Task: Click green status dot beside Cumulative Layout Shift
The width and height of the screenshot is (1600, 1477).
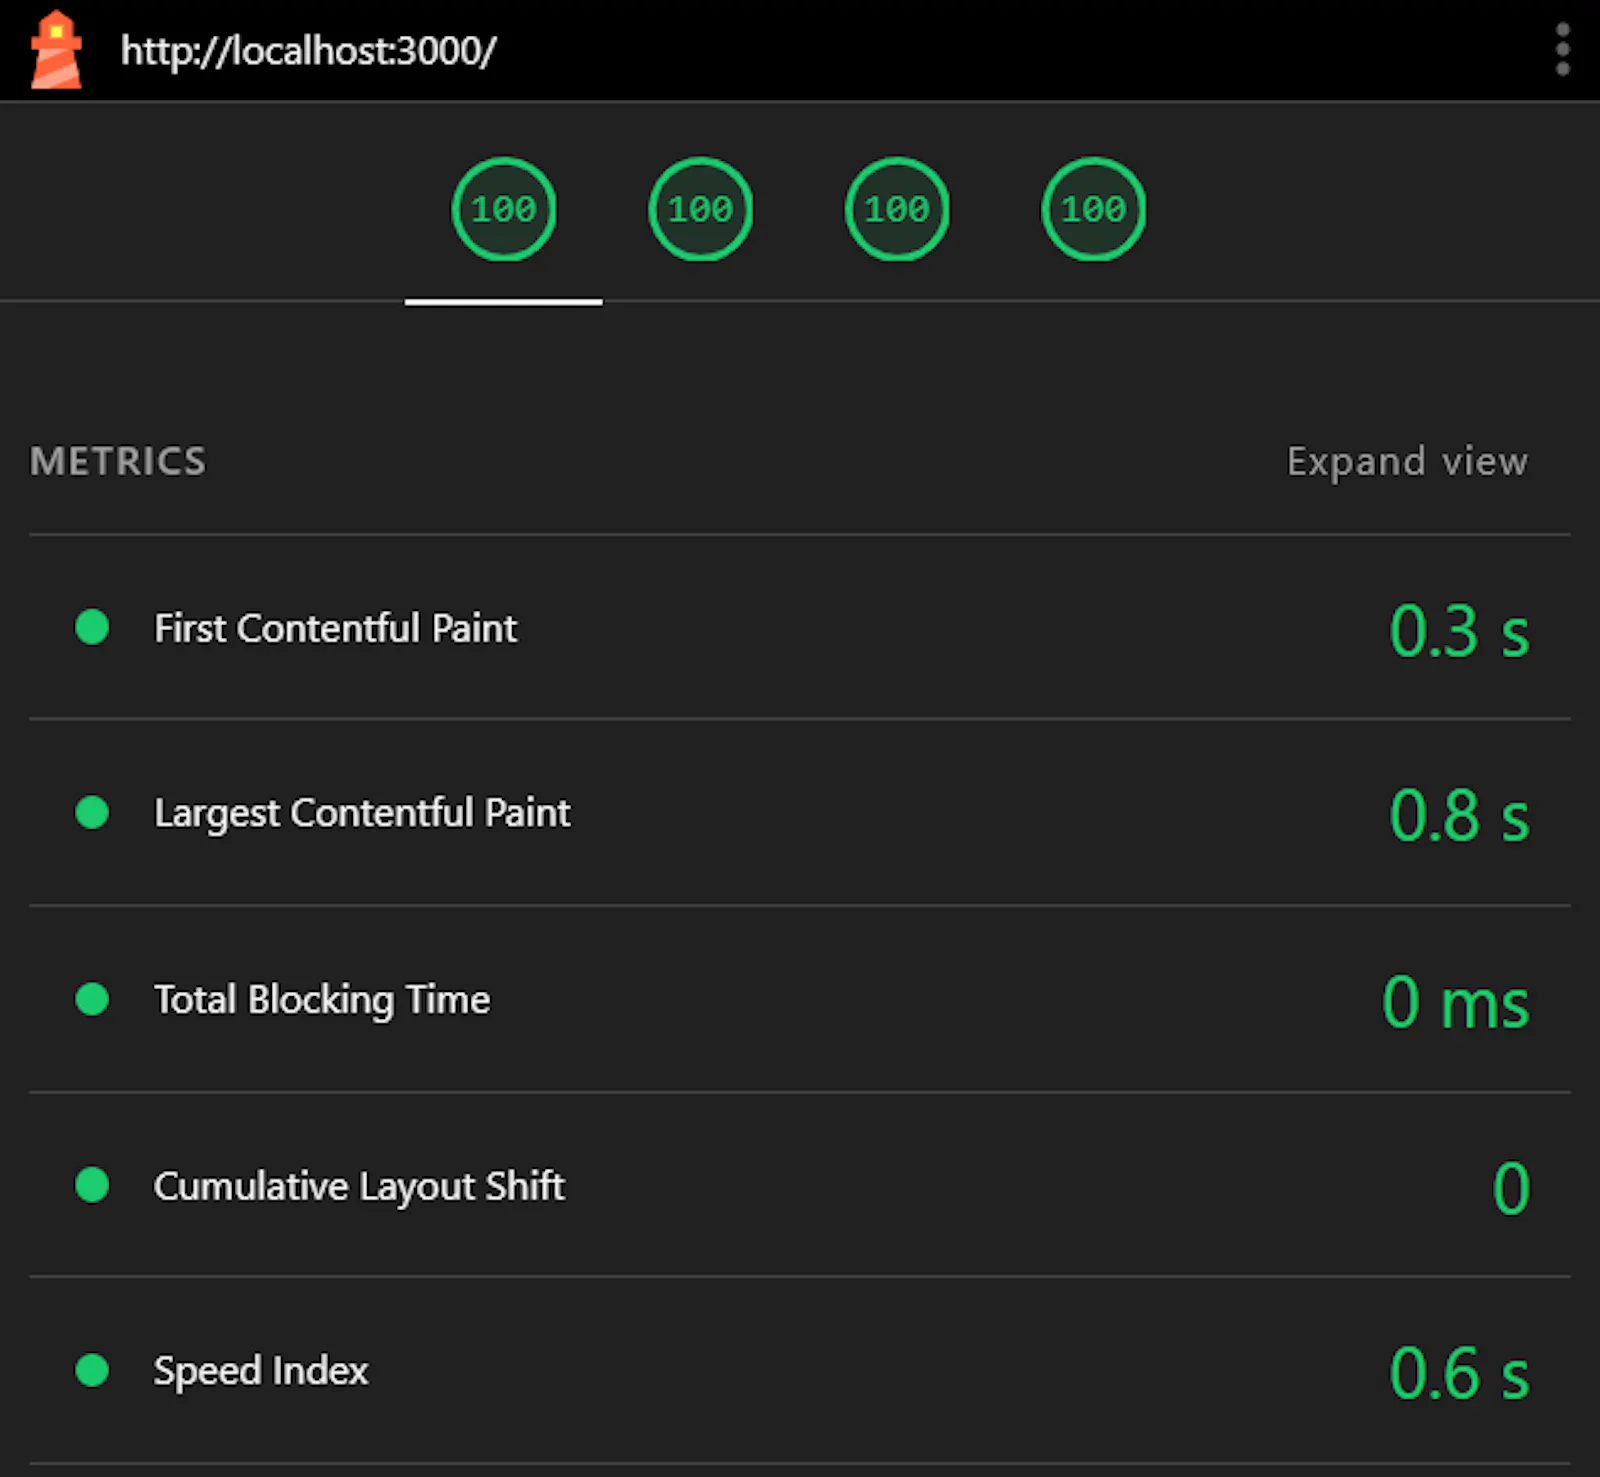Action: click(x=92, y=1185)
